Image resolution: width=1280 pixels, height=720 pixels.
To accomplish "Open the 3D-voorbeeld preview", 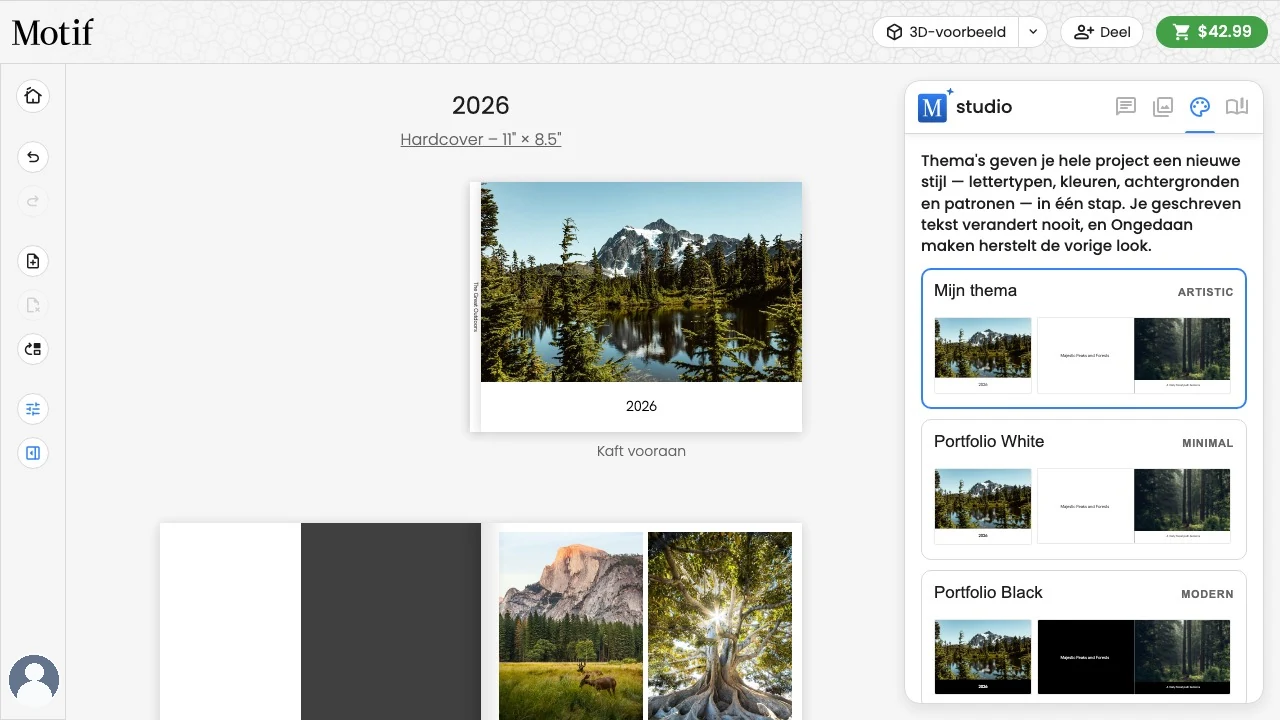I will tap(946, 32).
